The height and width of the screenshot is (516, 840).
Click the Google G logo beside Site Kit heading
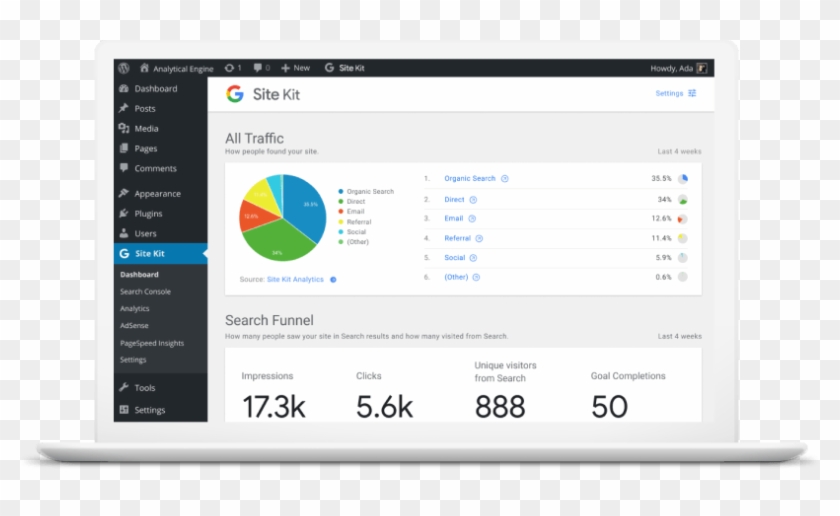[235, 94]
